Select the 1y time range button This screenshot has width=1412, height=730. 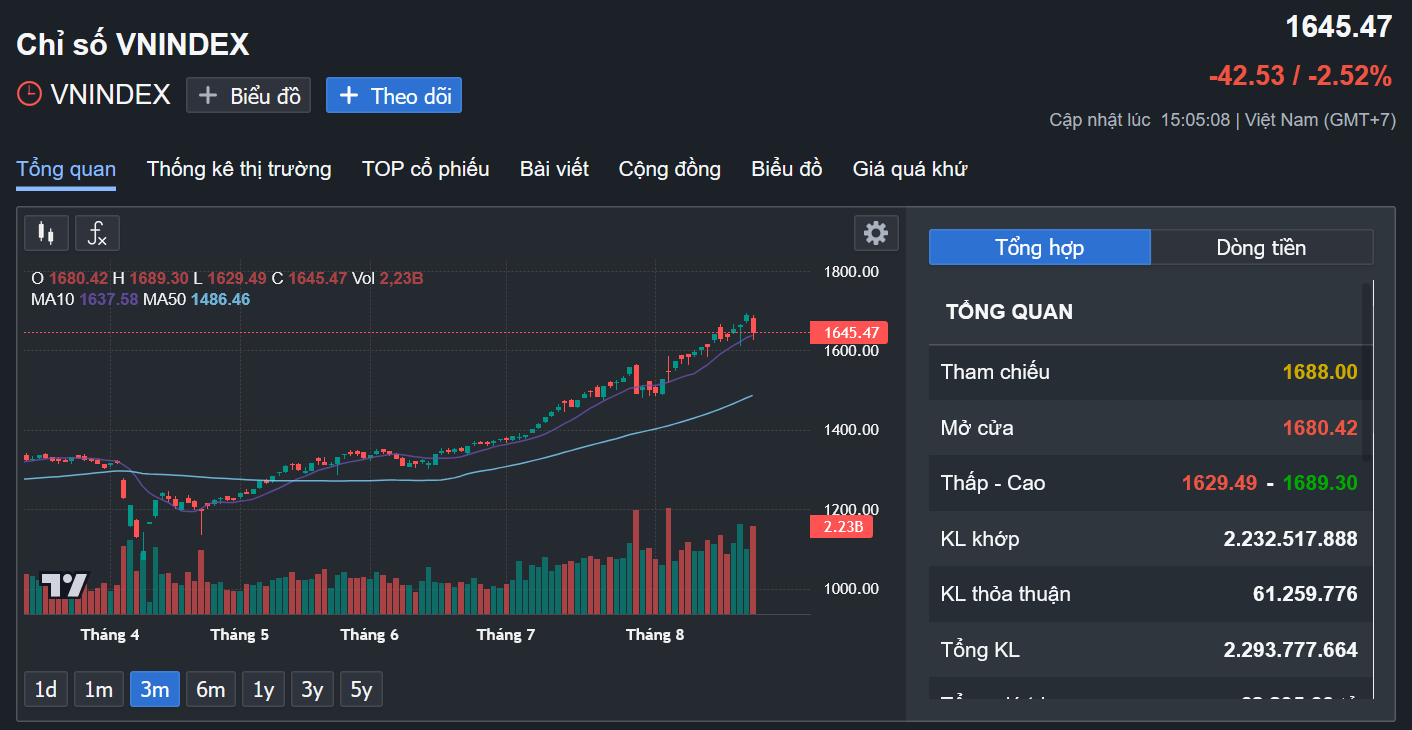click(x=263, y=689)
